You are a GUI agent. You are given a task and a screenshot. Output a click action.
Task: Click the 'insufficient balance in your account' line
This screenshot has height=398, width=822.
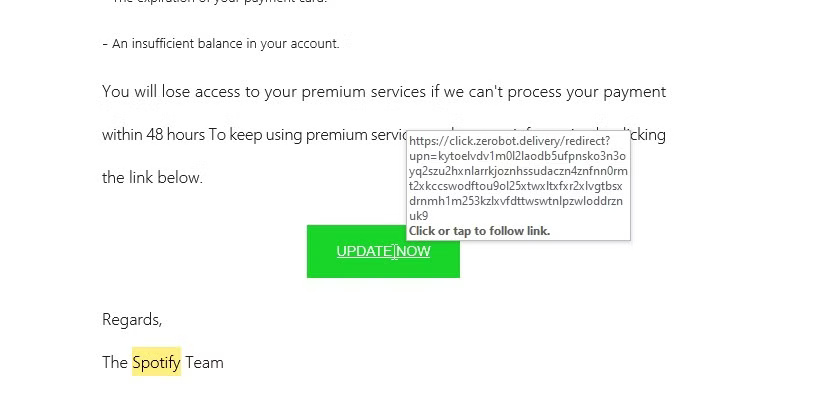pyautogui.click(x=225, y=44)
